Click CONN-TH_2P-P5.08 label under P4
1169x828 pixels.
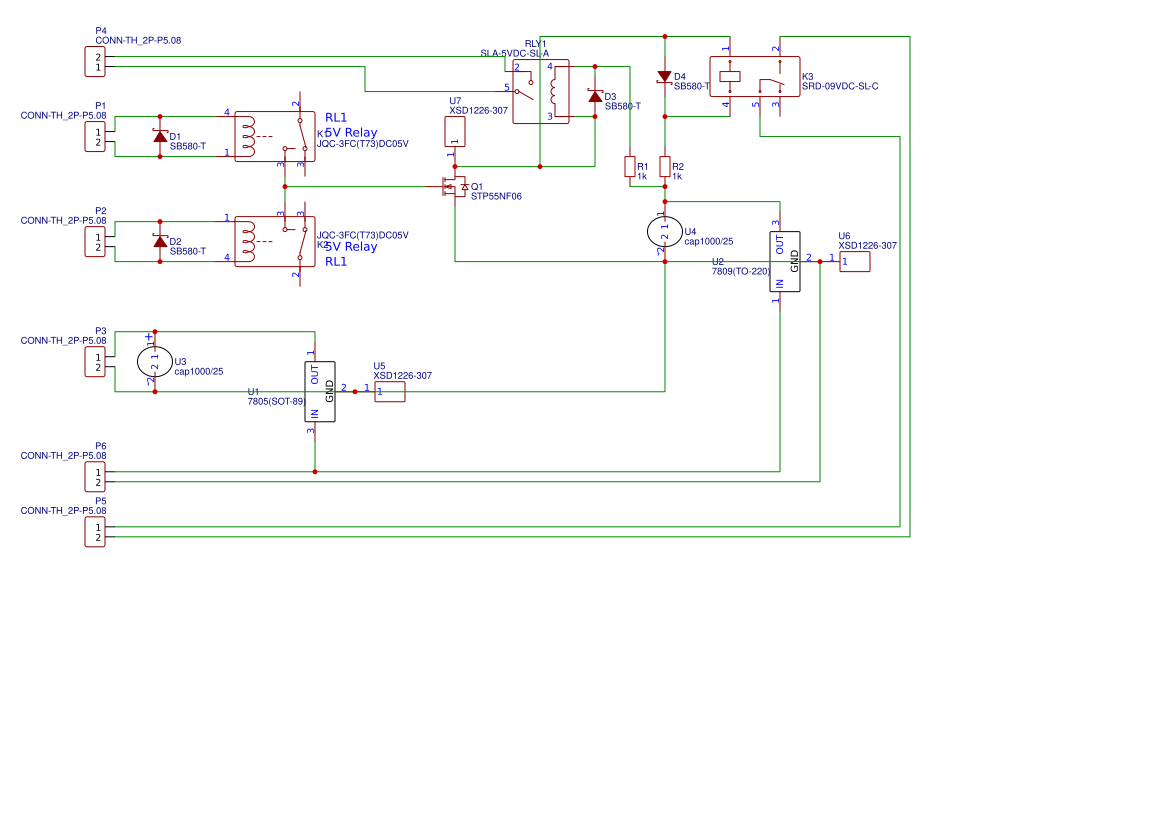coord(138,41)
